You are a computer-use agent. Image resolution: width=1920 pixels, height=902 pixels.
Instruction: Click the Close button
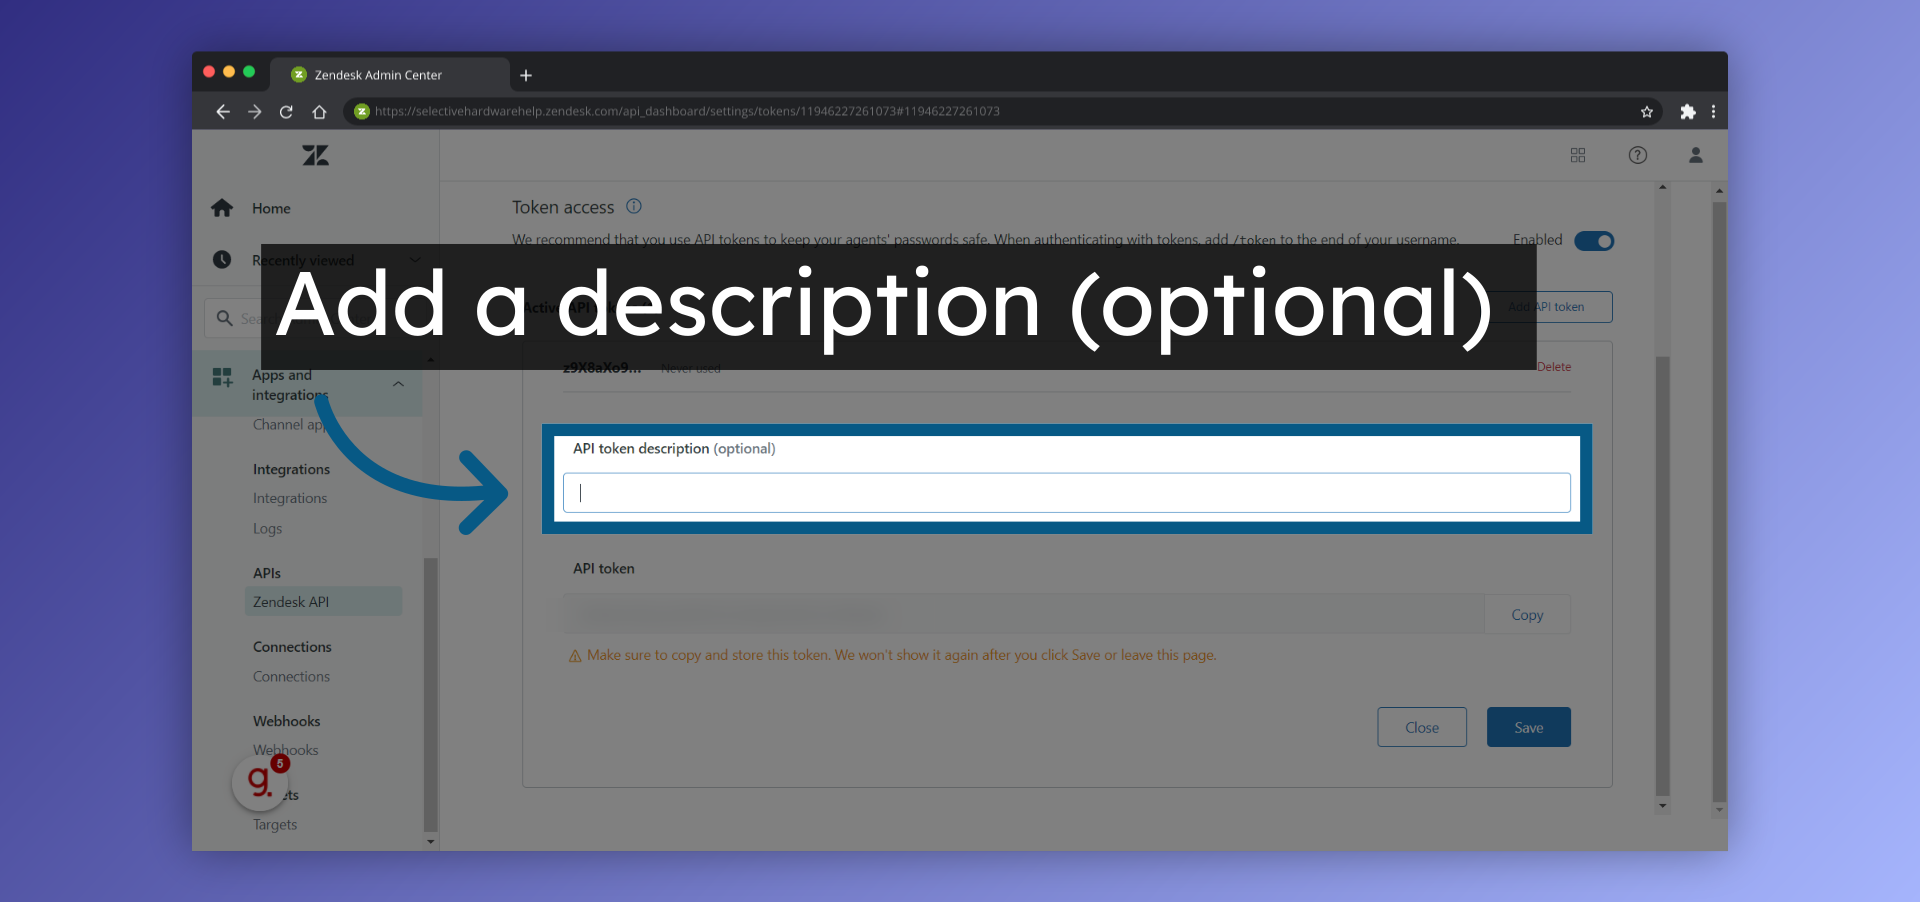(x=1422, y=727)
